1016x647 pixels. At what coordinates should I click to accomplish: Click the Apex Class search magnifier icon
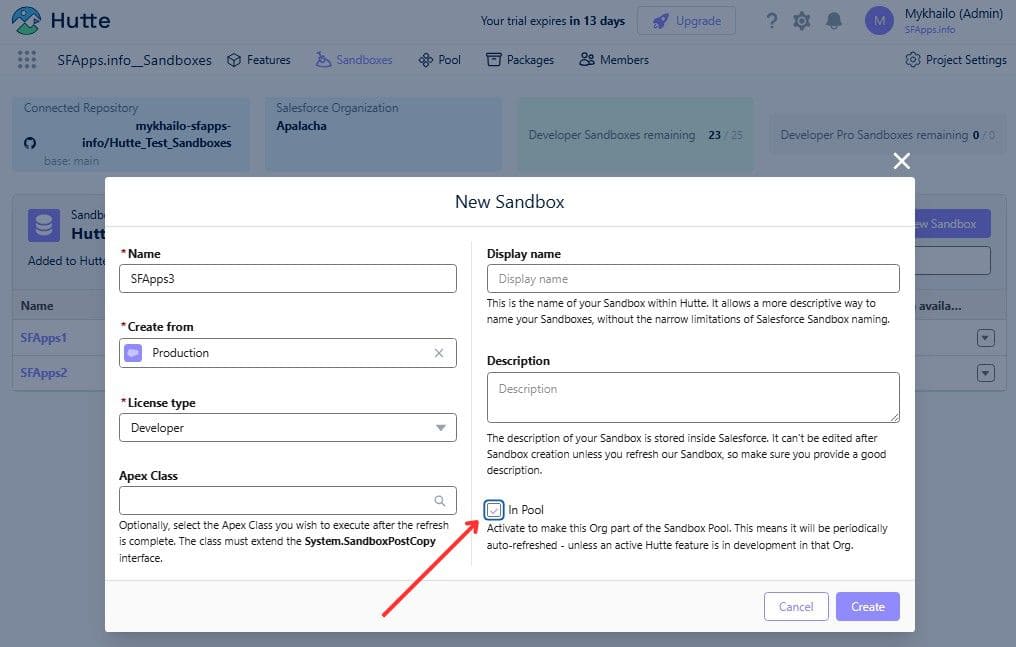439,501
